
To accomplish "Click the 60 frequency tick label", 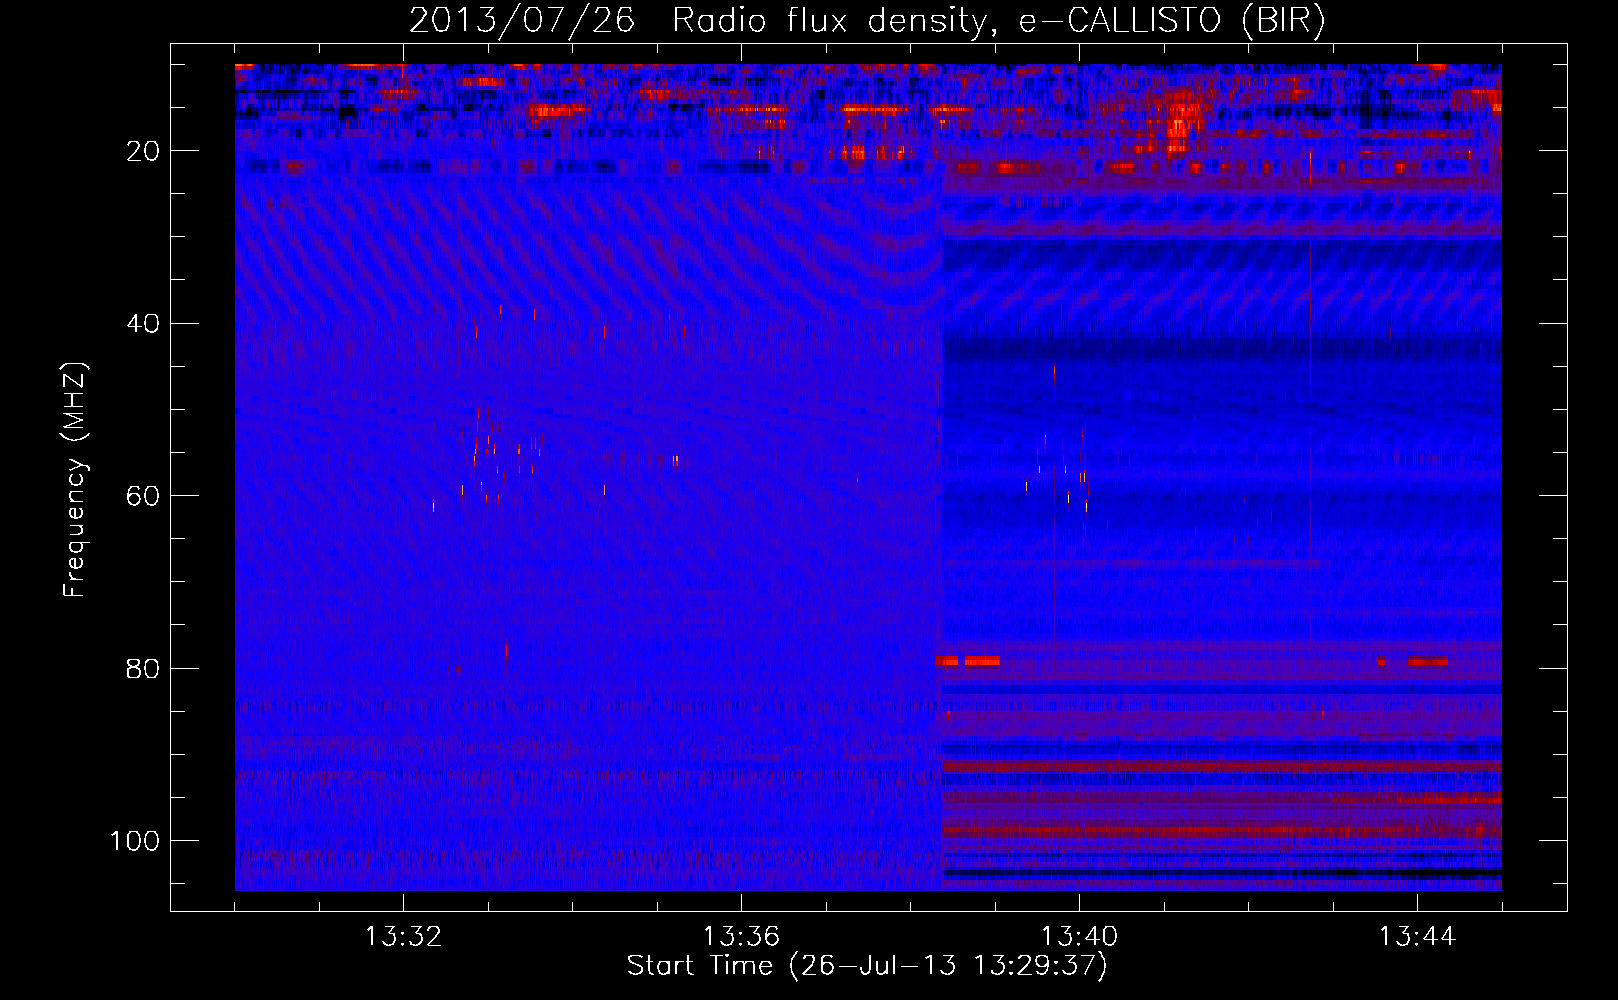I will (144, 496).
